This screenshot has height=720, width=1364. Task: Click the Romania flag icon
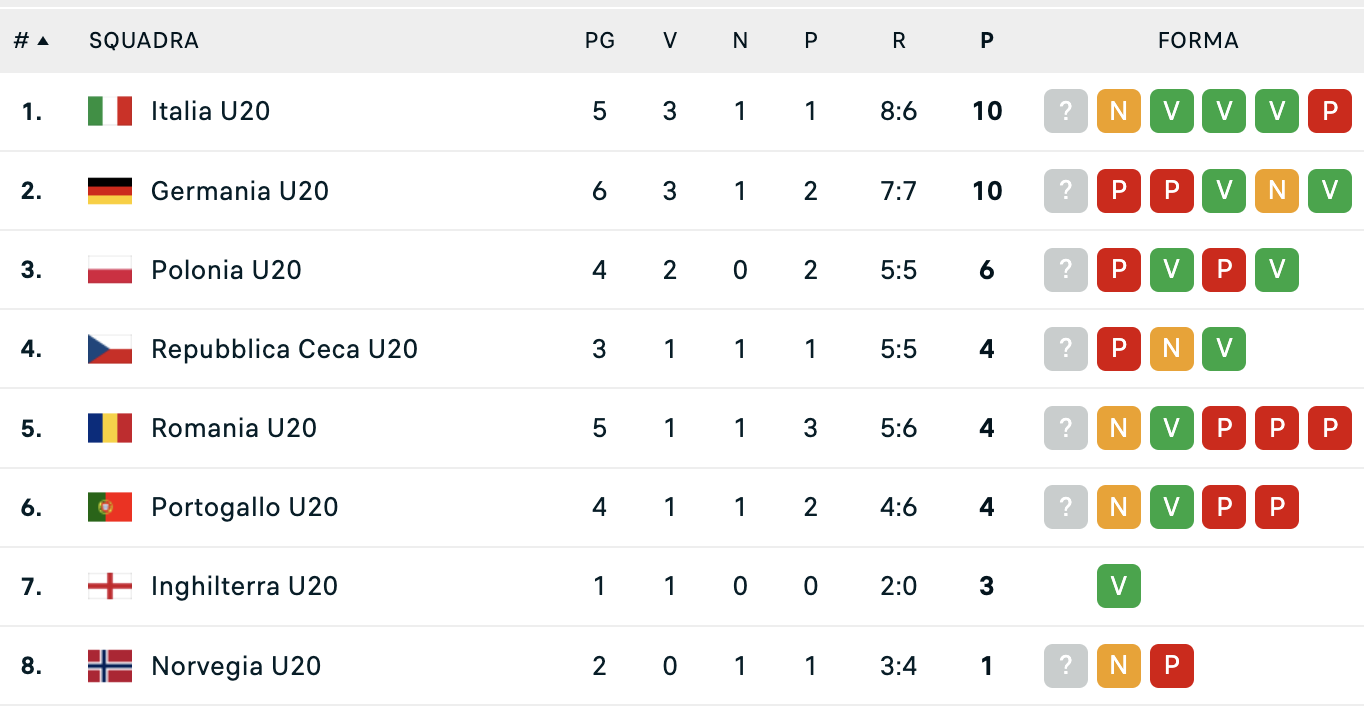click(110, 428)
